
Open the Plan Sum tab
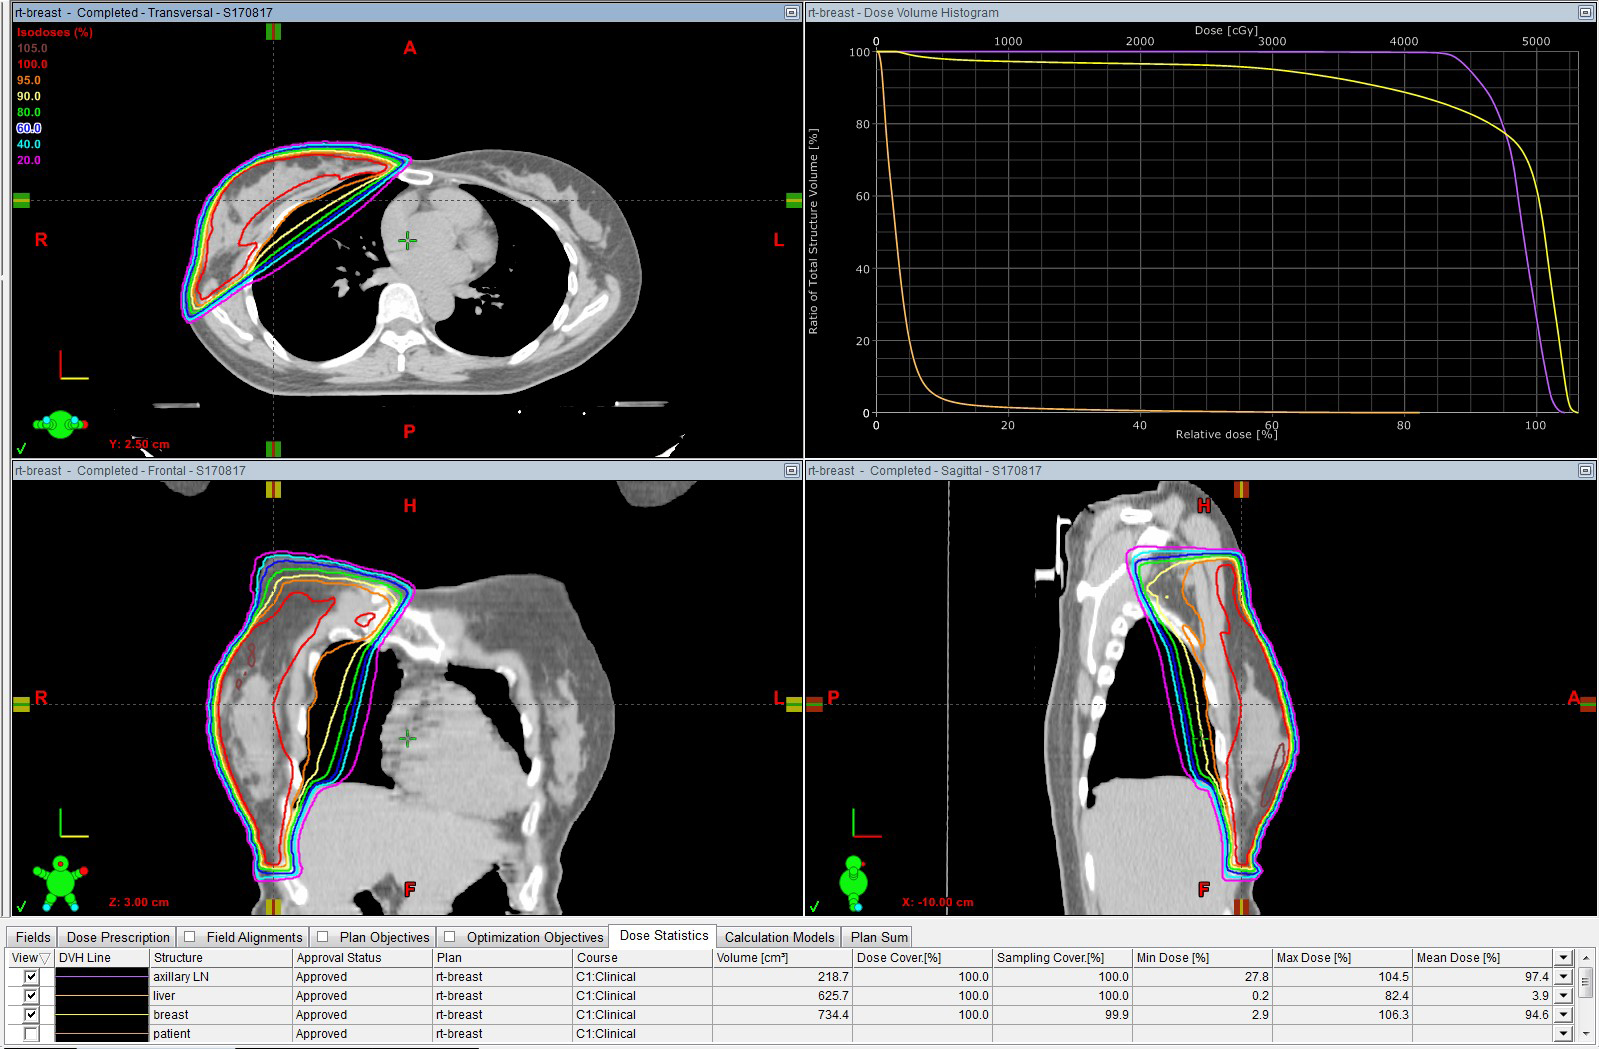point(879,937)
